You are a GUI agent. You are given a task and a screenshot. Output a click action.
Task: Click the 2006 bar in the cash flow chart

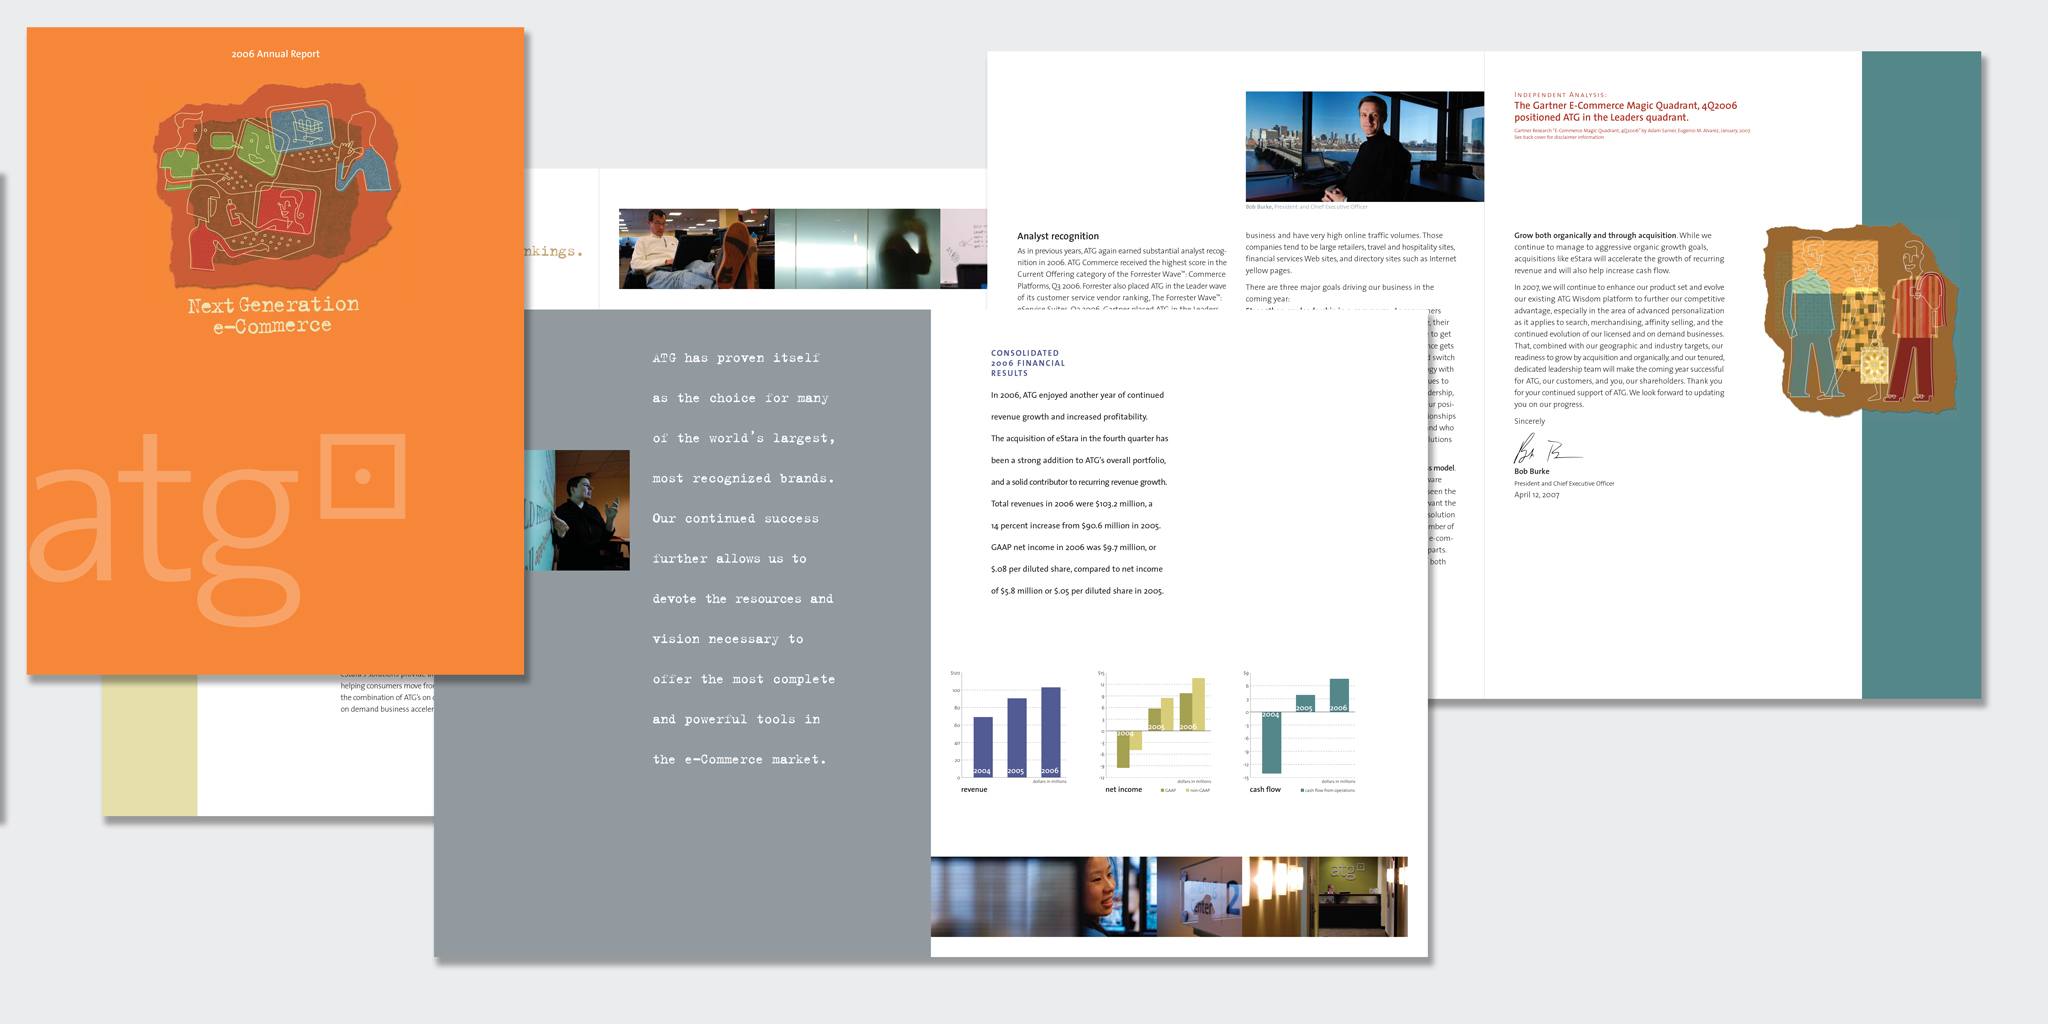point(1339,695)
